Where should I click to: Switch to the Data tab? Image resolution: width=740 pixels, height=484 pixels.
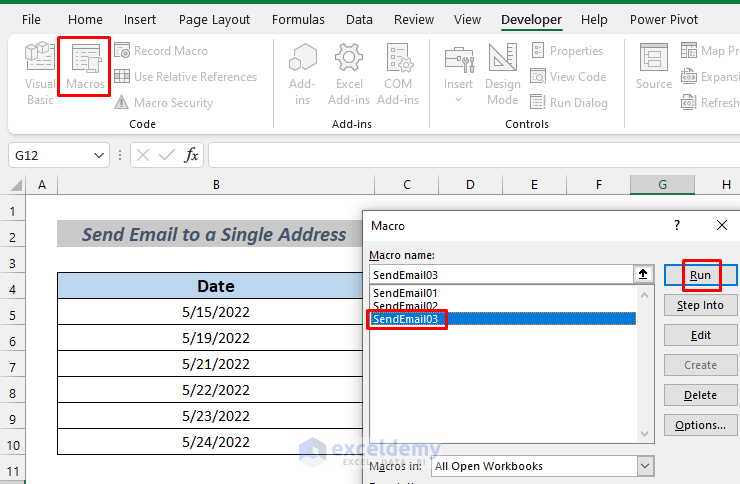point(359,19)
